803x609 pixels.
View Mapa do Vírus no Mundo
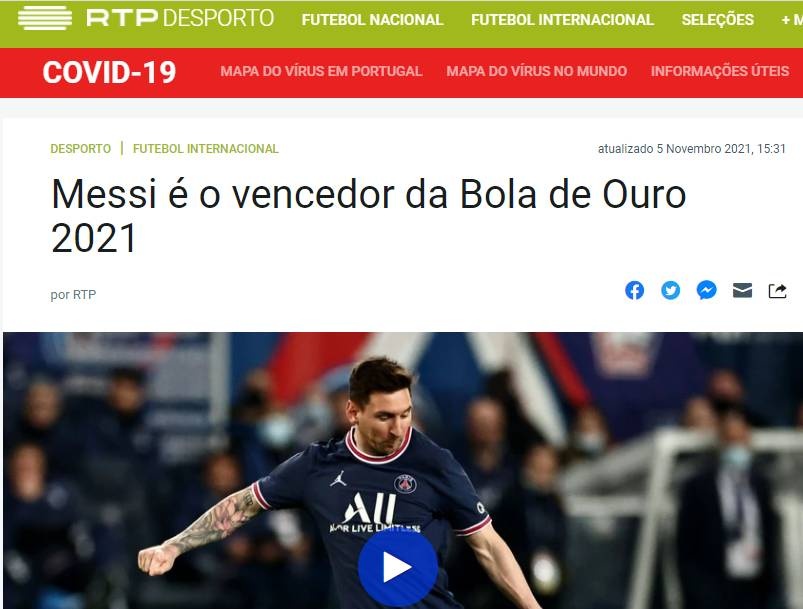pos(537,71)
